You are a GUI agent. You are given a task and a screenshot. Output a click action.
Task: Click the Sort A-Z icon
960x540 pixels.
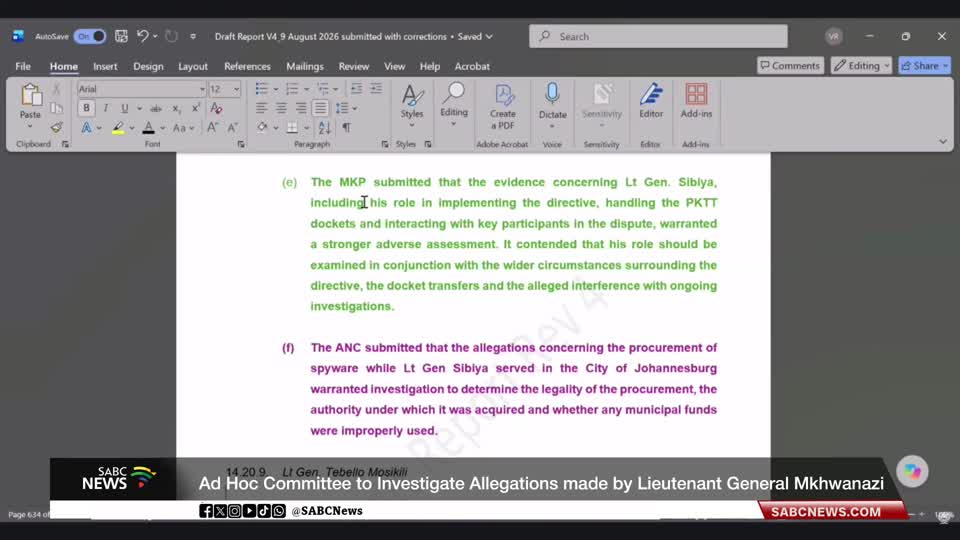[x=324, y=127]
